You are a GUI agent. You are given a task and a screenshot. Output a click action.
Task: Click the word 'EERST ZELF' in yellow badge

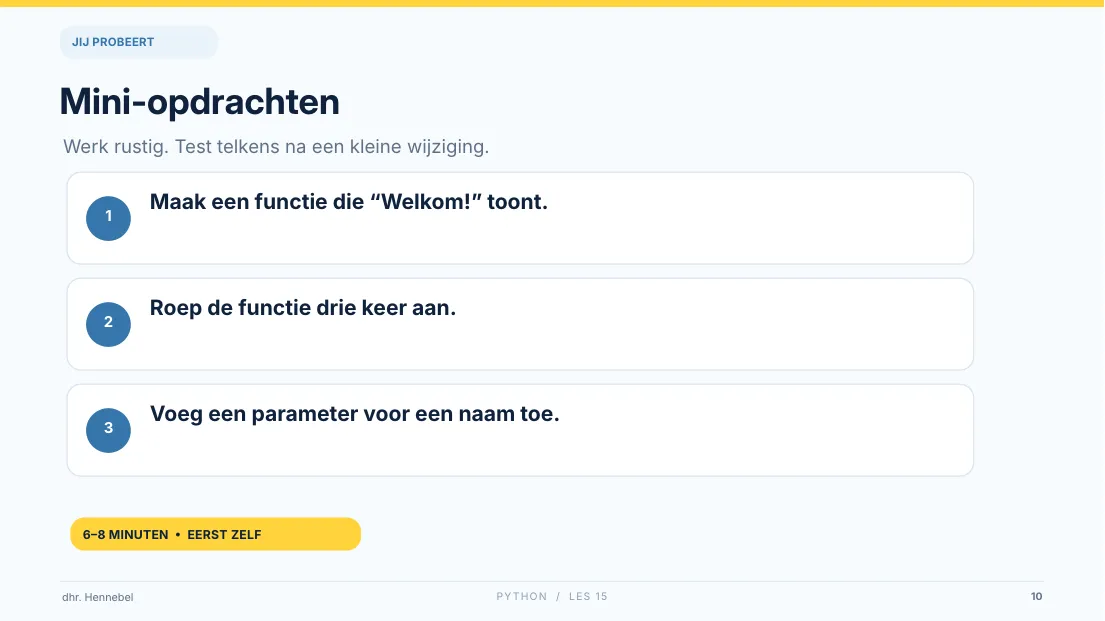point(224,535)
